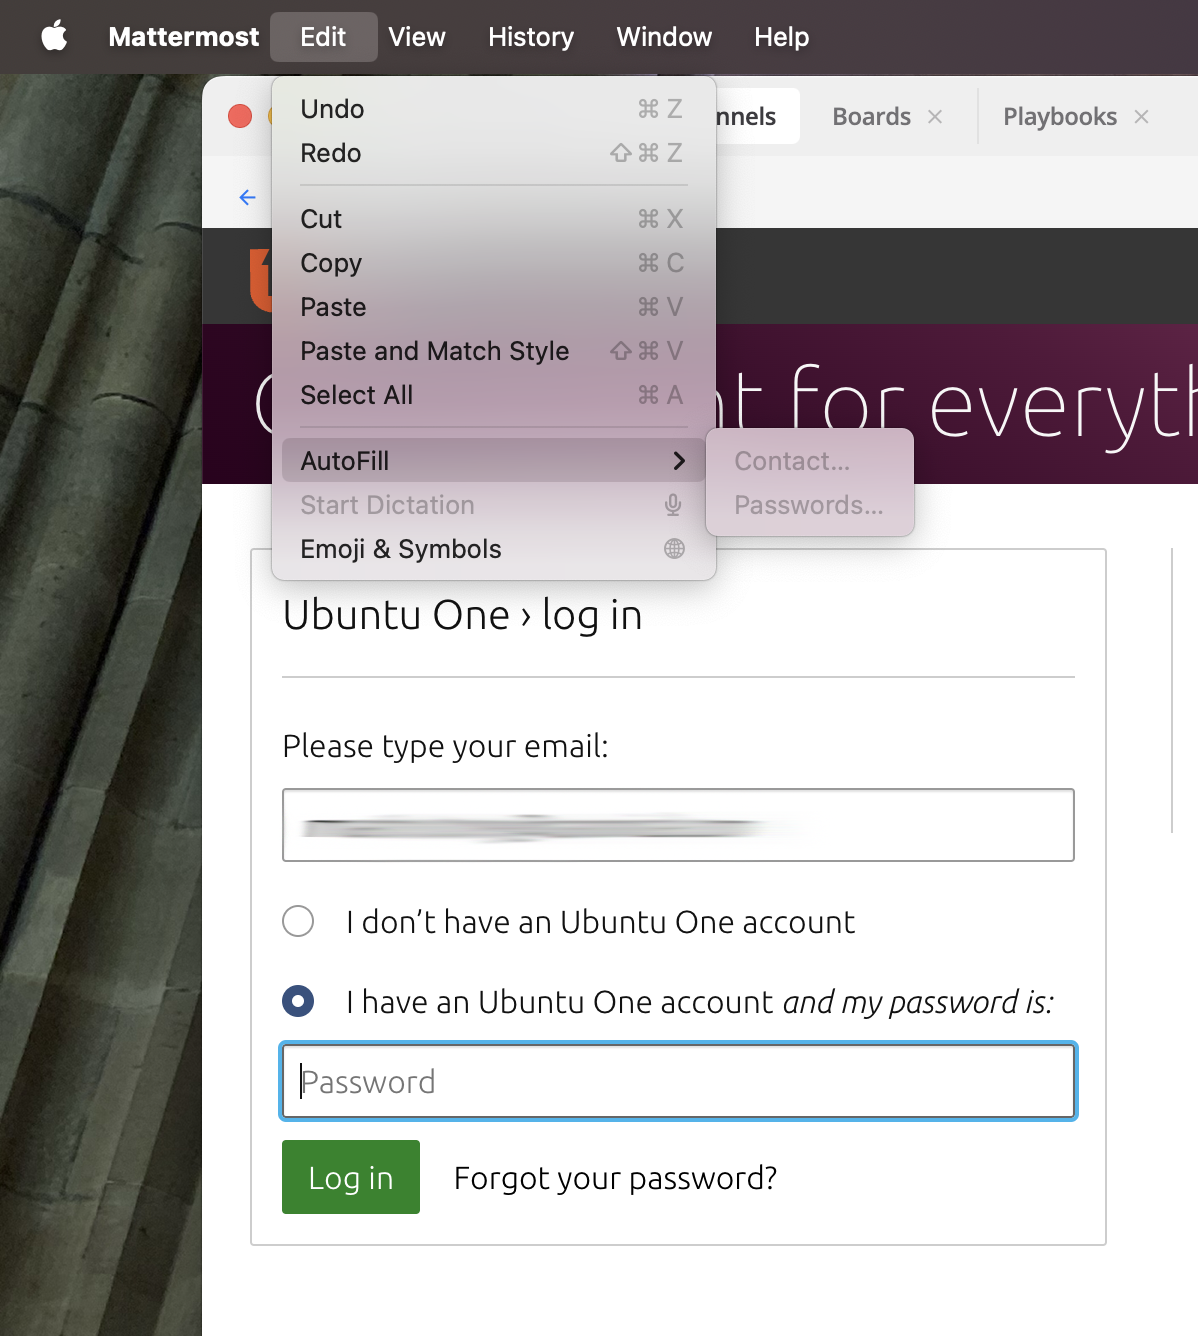The height and width of the screenshot is (1336, 1198).
Task: Open the 'Forgot your password?' link
Action: coord(614,1178)
